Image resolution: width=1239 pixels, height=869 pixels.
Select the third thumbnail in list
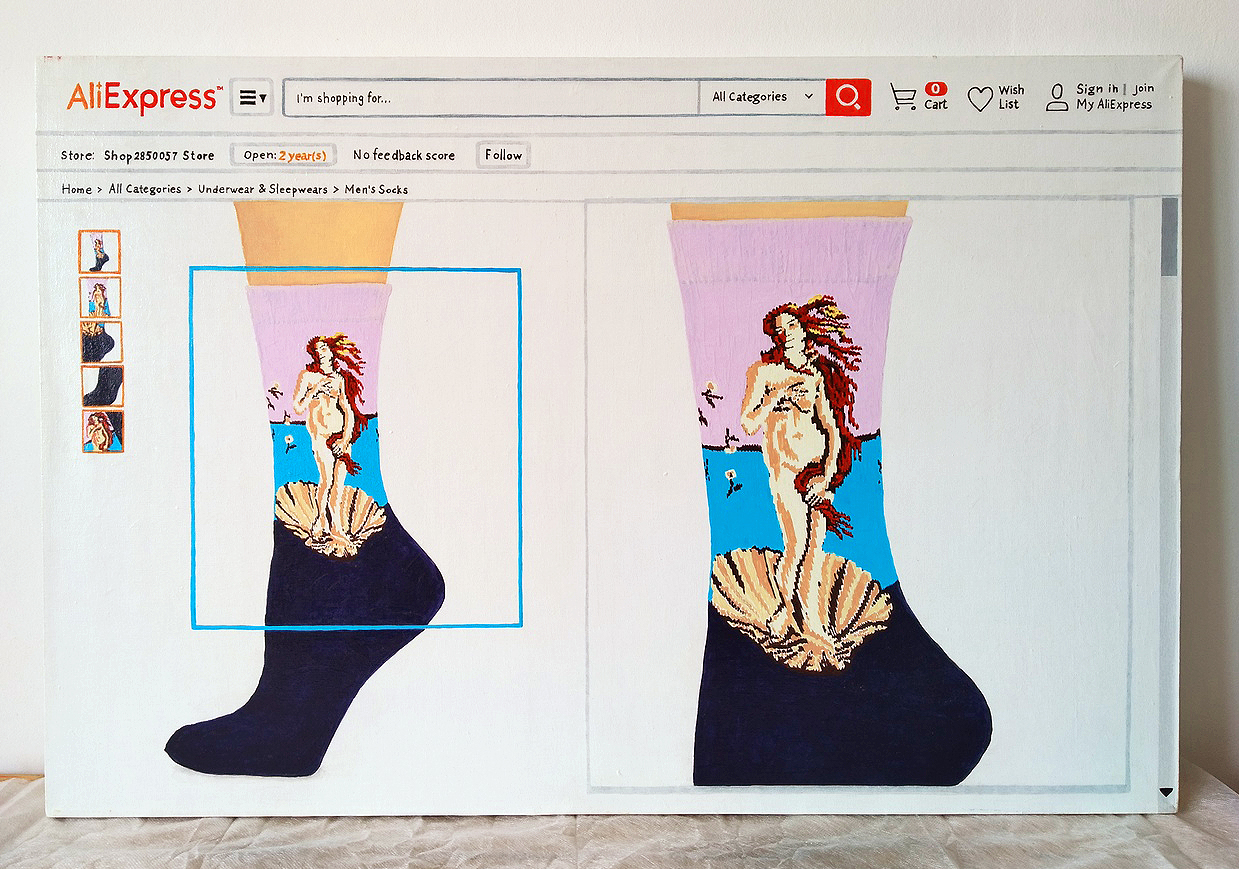[102, 342]
